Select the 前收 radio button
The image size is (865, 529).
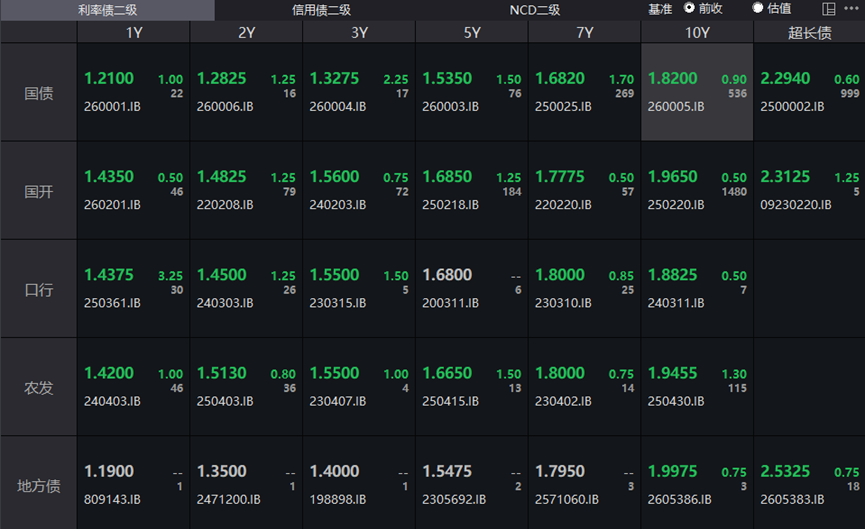(690, 8)
